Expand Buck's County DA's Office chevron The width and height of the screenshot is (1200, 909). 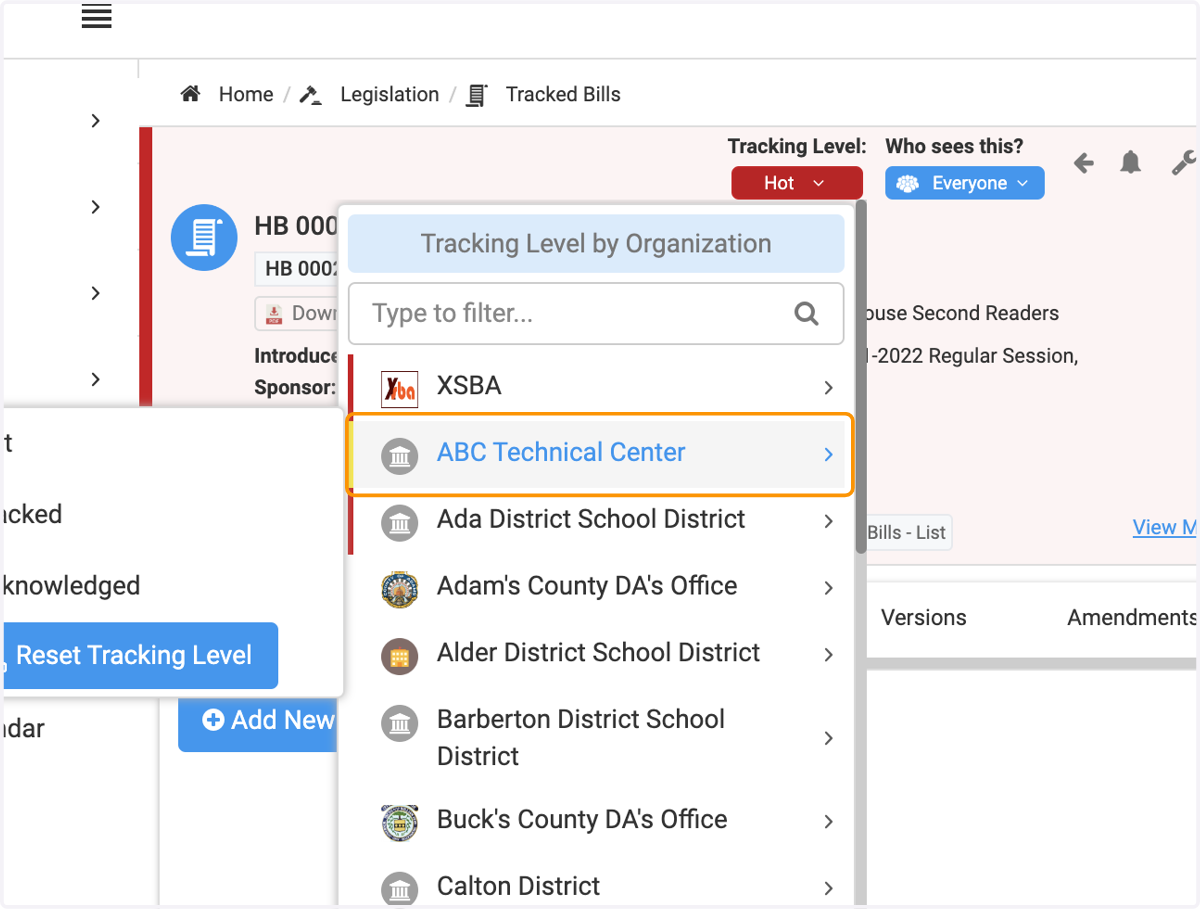click(828, 821)
